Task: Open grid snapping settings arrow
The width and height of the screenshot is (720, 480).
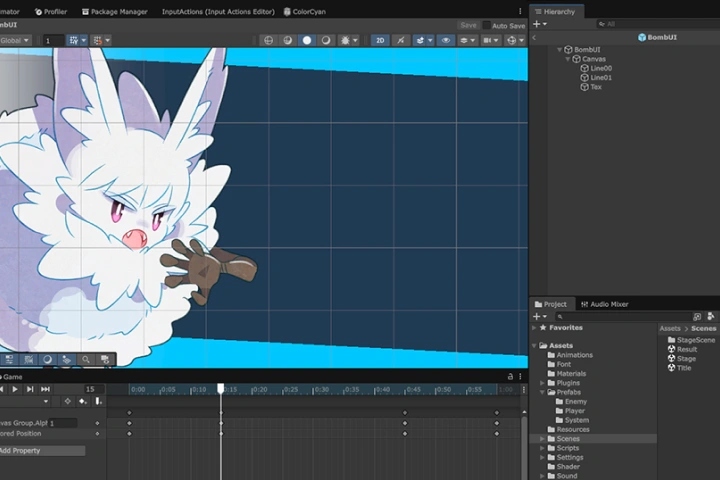Action: pos(84,40)
